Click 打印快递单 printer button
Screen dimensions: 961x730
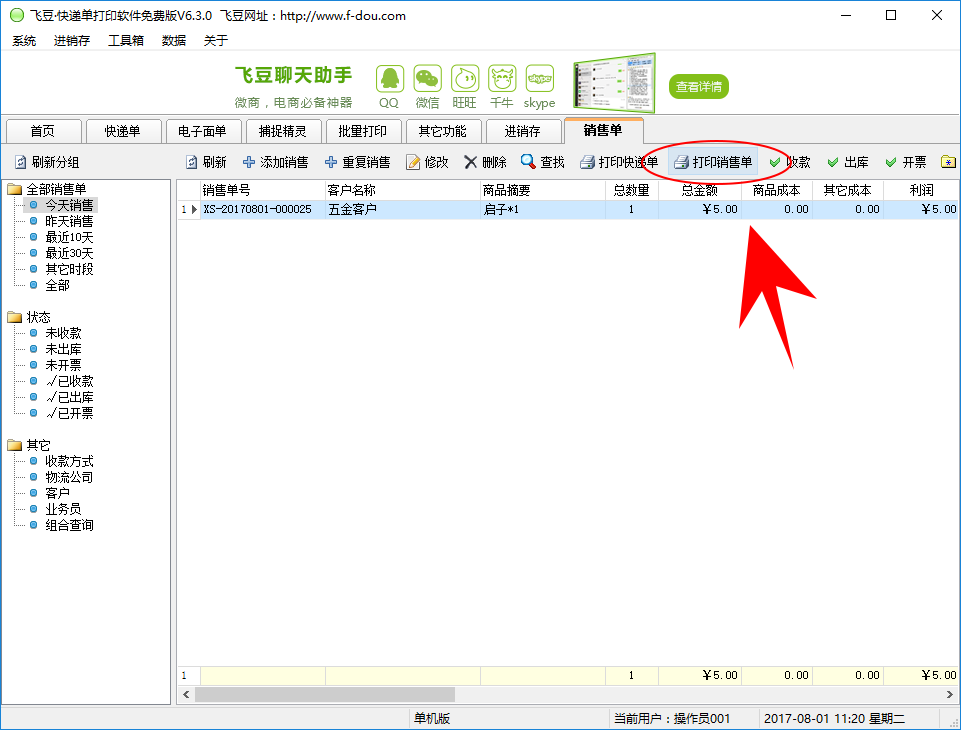pos(619,162)
